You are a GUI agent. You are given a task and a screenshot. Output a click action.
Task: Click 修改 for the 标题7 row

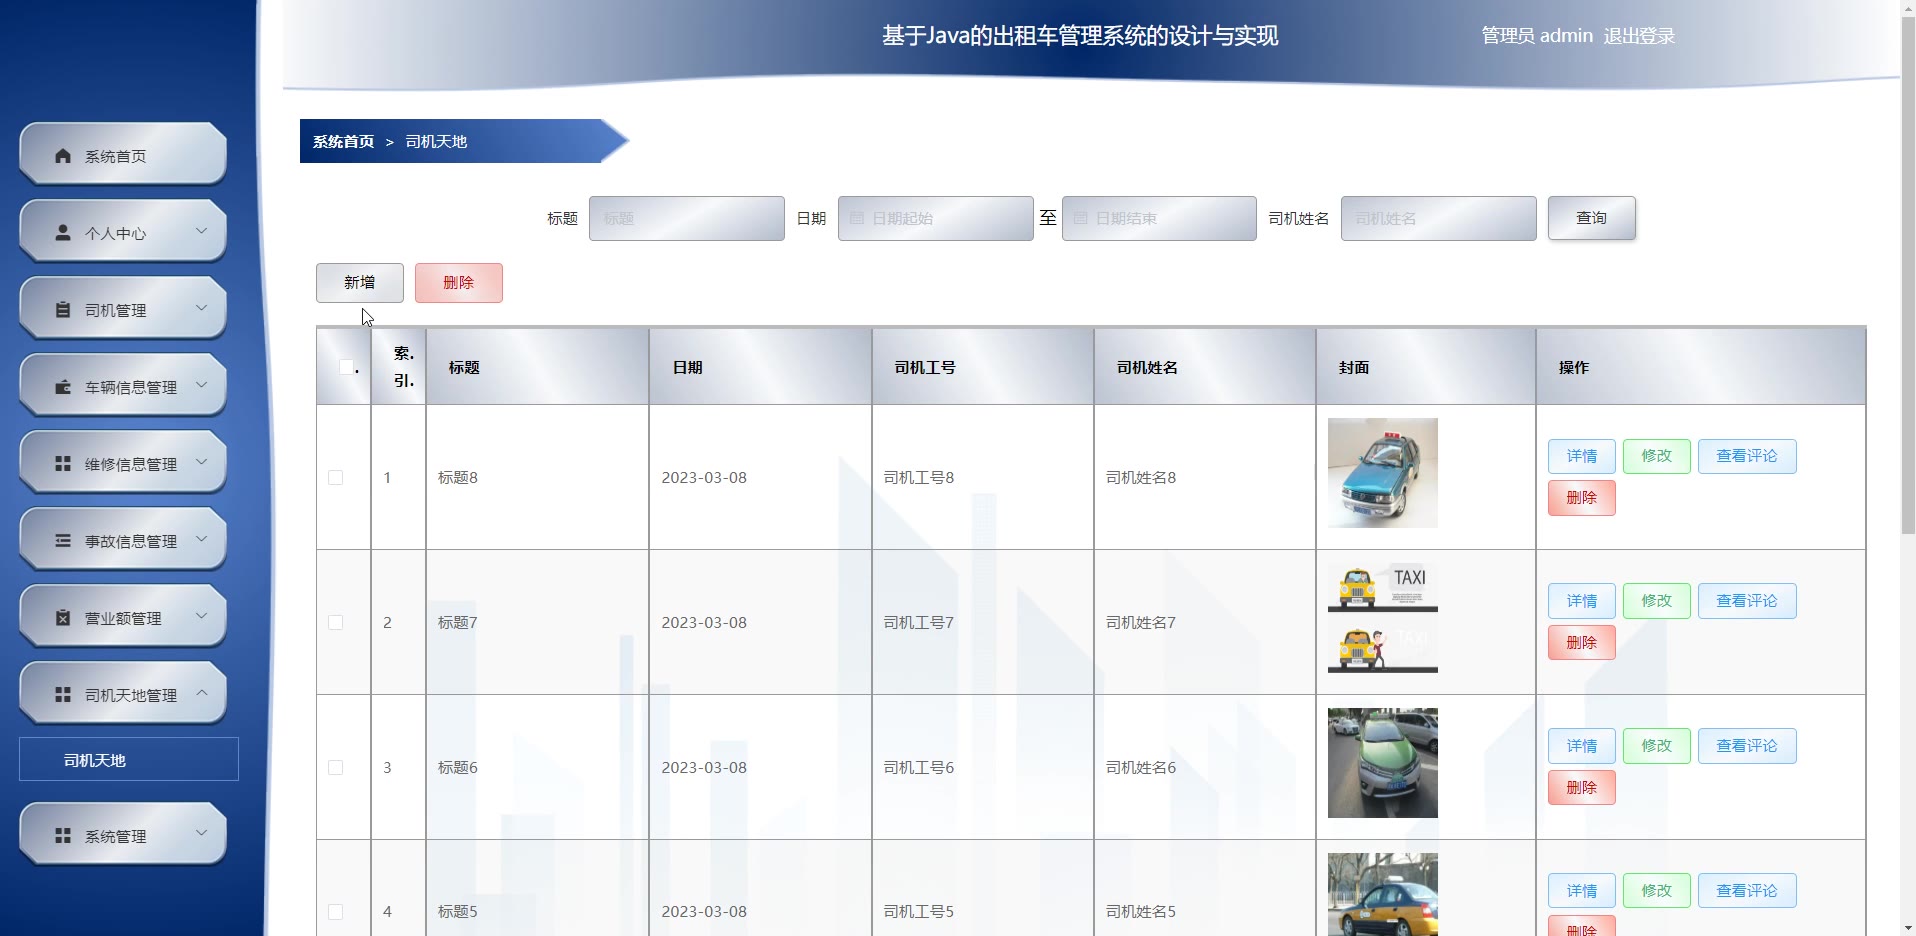coord(1657,601)
